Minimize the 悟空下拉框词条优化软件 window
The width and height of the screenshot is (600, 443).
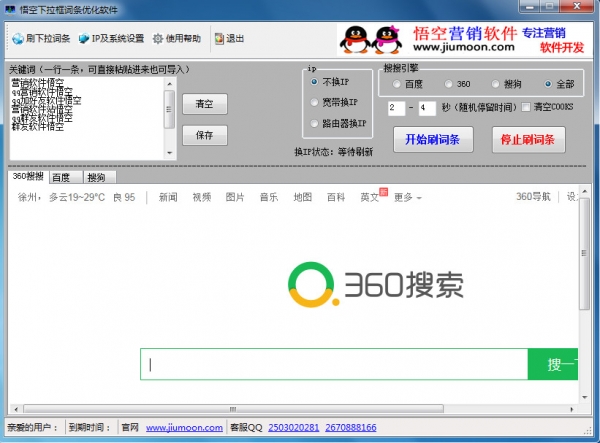530,7
